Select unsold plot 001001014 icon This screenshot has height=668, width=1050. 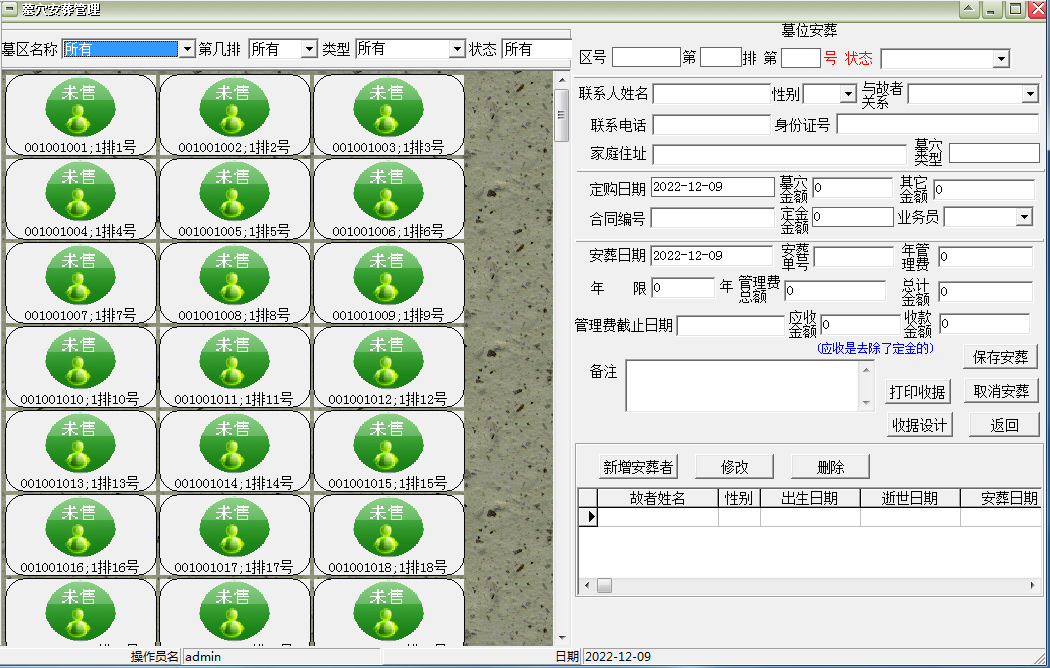tap(234, 443)
